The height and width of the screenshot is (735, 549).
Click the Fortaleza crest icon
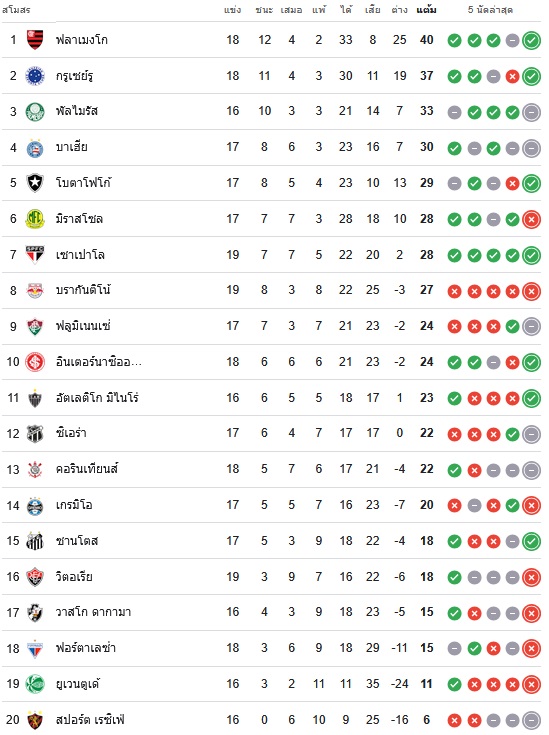click(x=35, y=649)
